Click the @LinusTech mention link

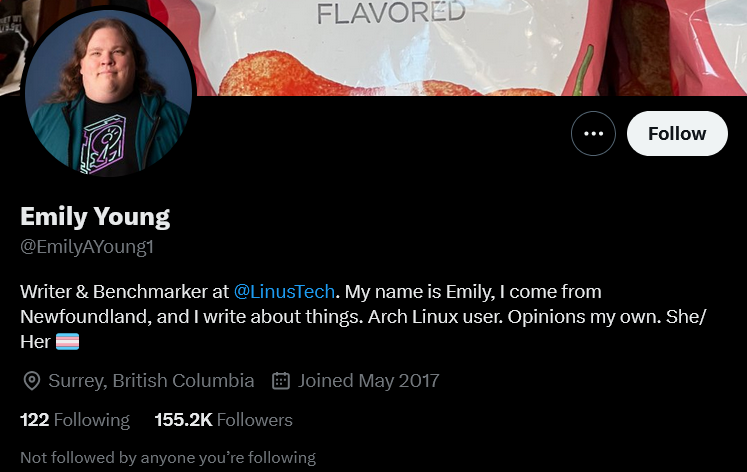click(x=284, y=291)
